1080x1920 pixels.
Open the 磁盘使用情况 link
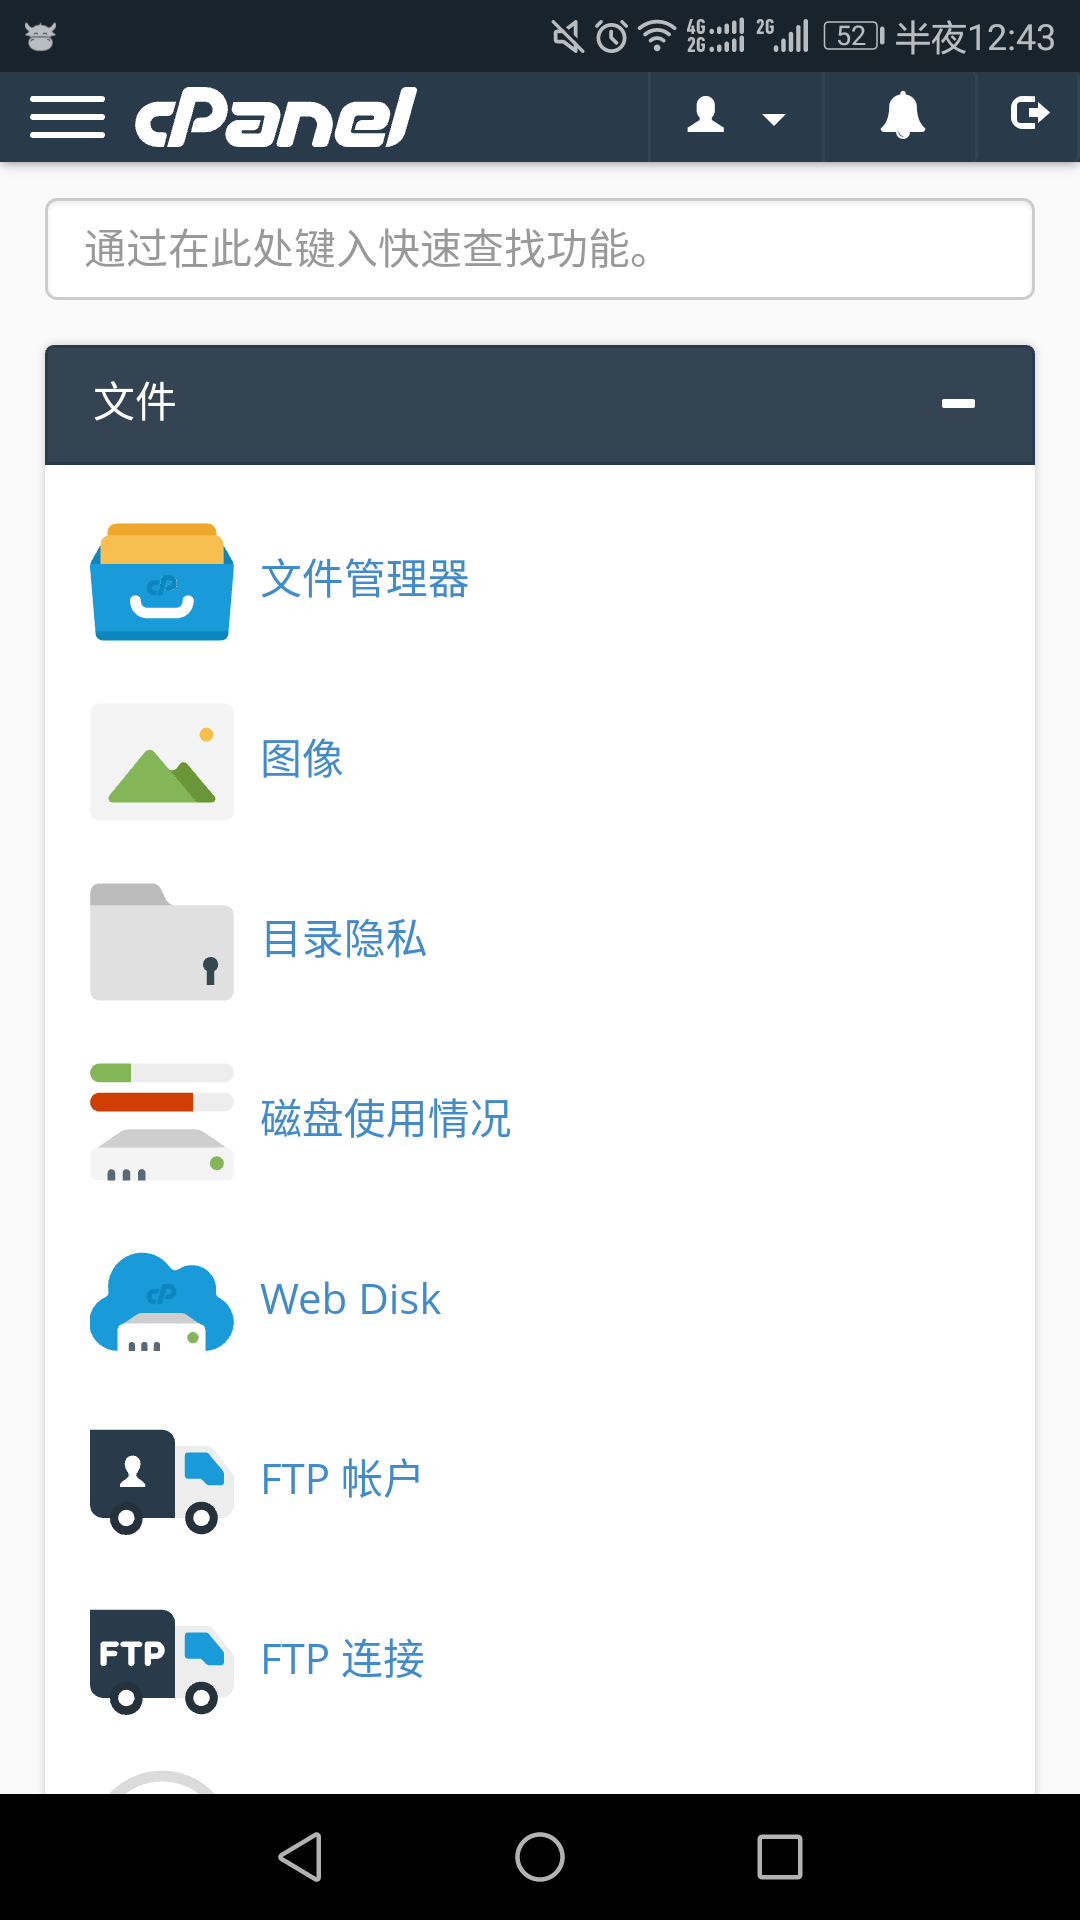(386, 1120)
